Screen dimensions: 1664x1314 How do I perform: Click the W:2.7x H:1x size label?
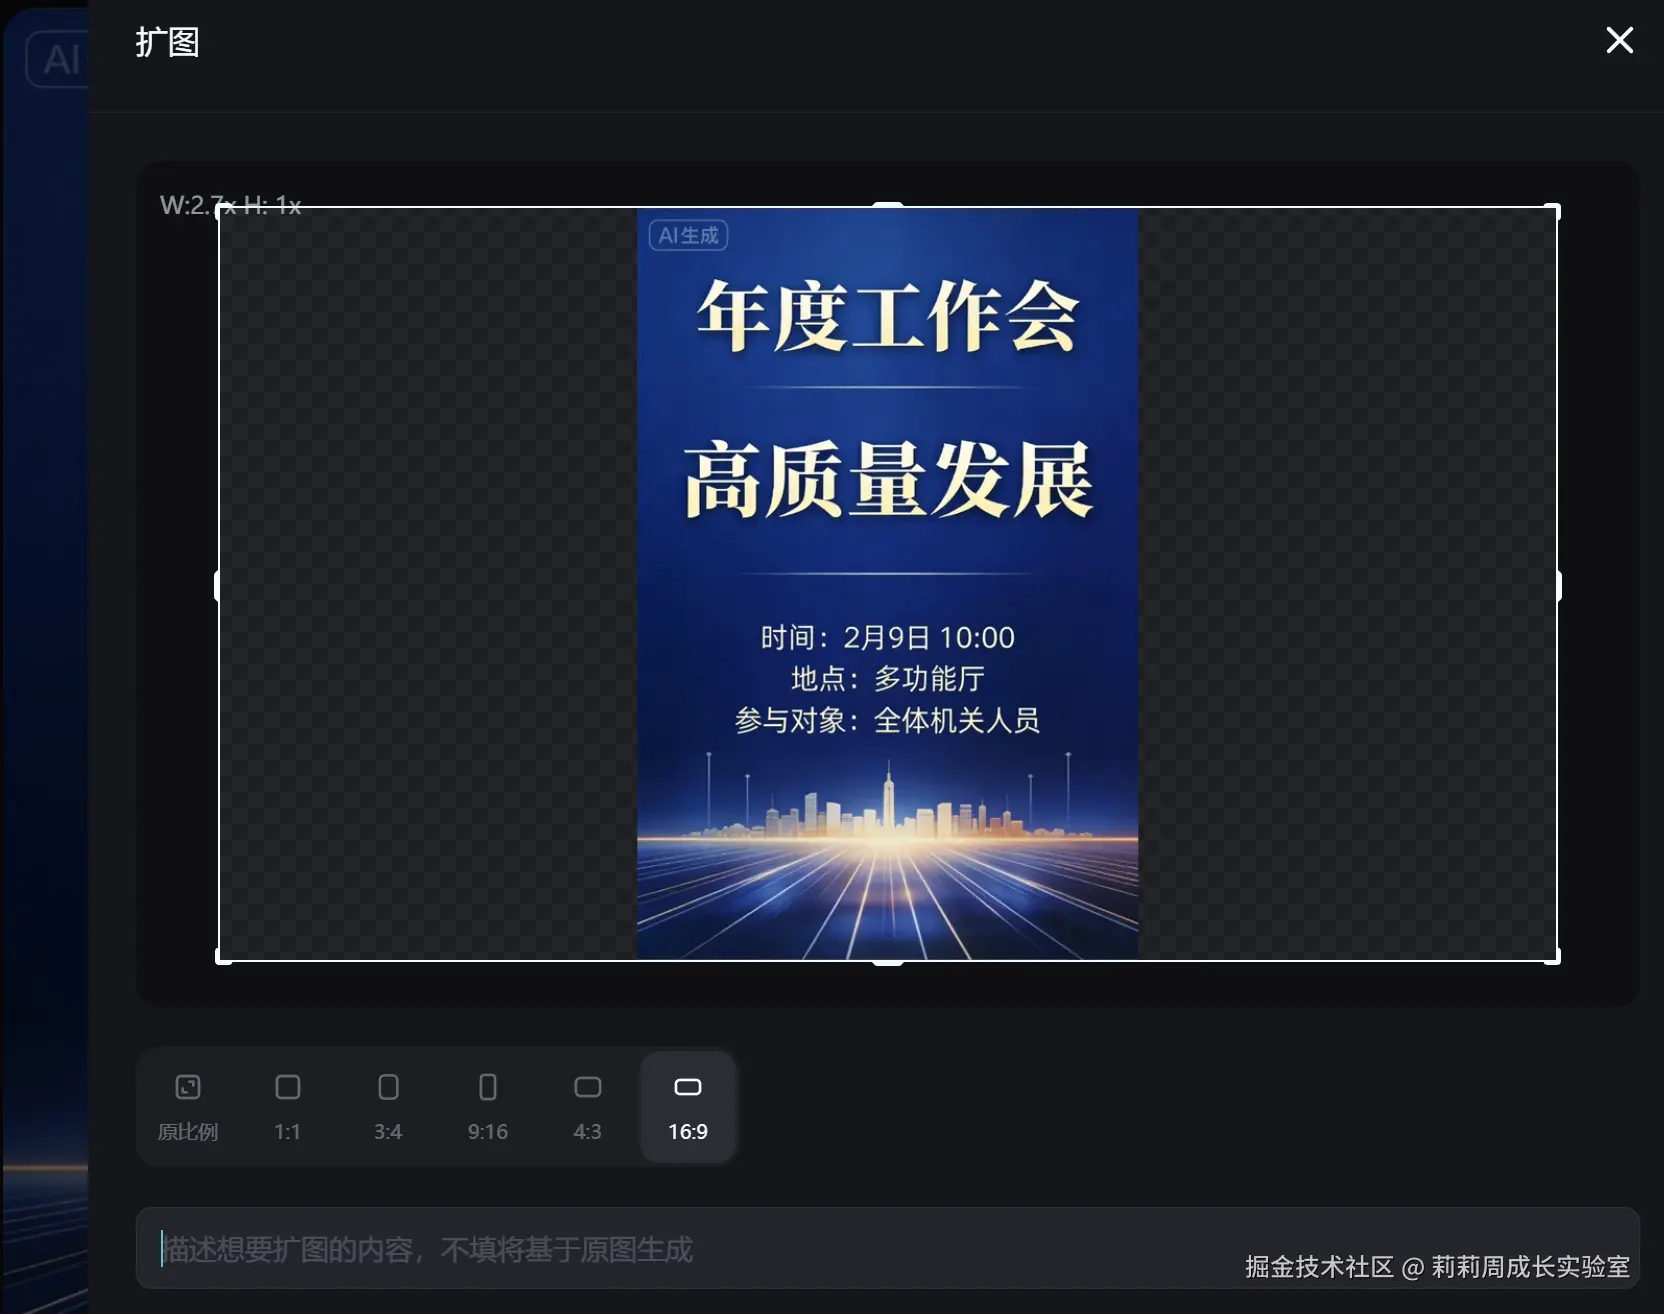pos(230,205)
